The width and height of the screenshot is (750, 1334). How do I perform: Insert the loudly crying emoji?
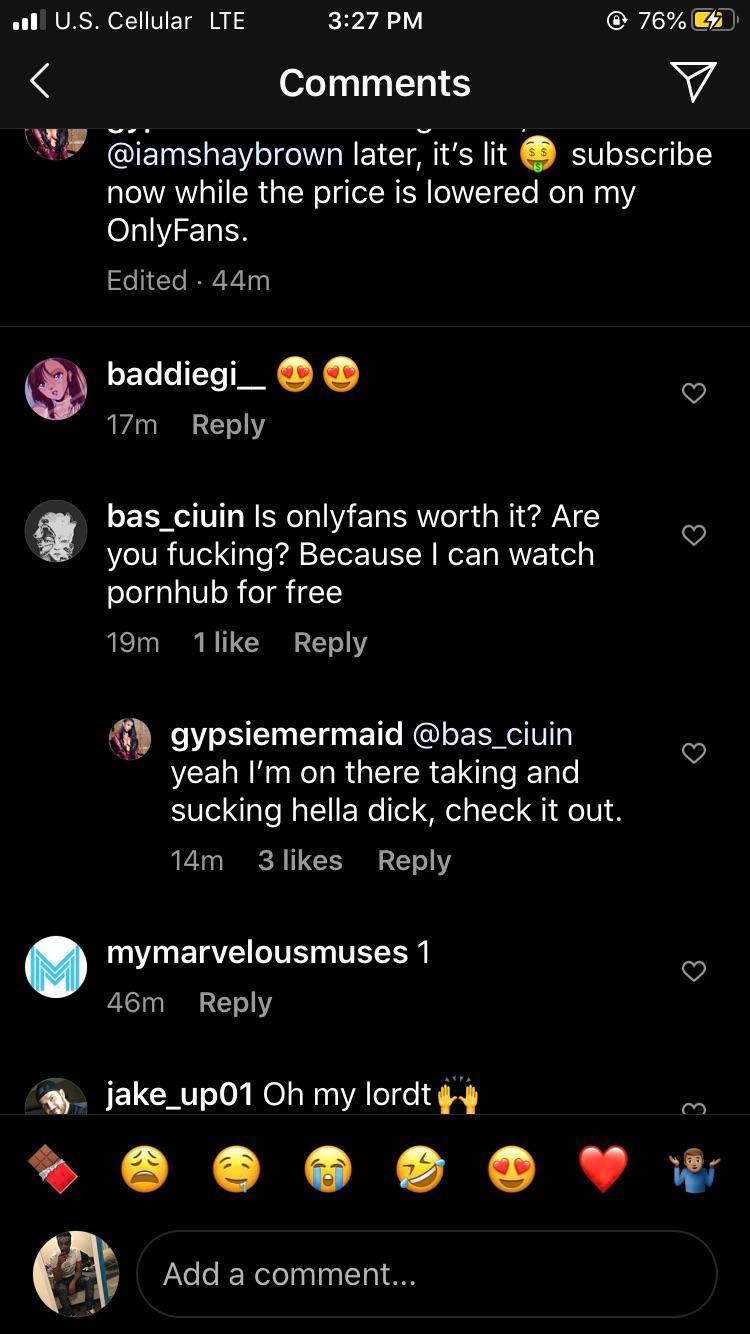328,1169
